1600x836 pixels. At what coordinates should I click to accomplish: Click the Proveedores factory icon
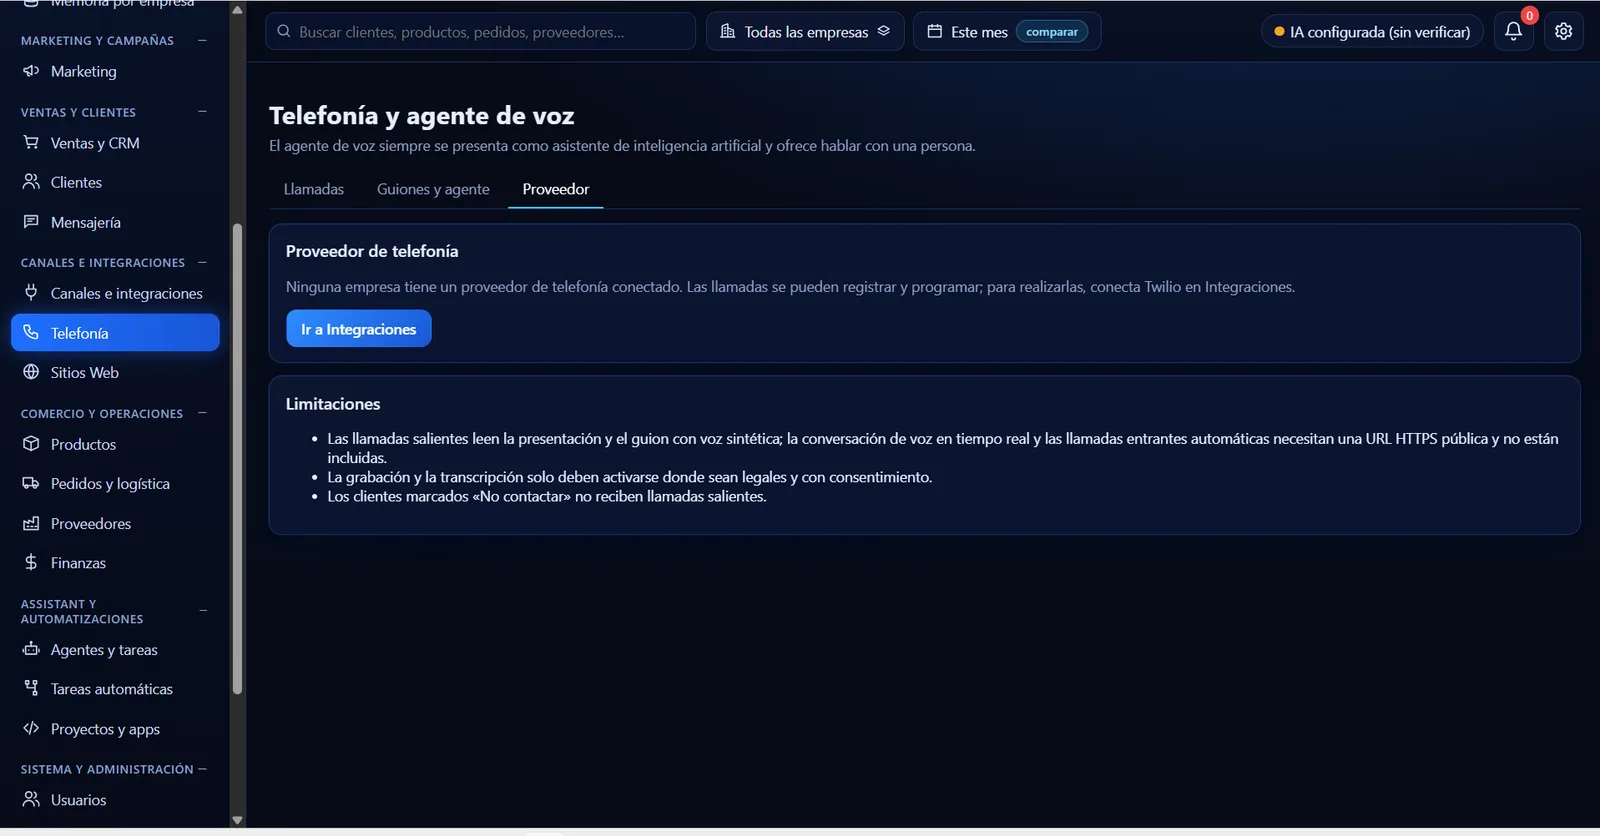coord(31,523)
